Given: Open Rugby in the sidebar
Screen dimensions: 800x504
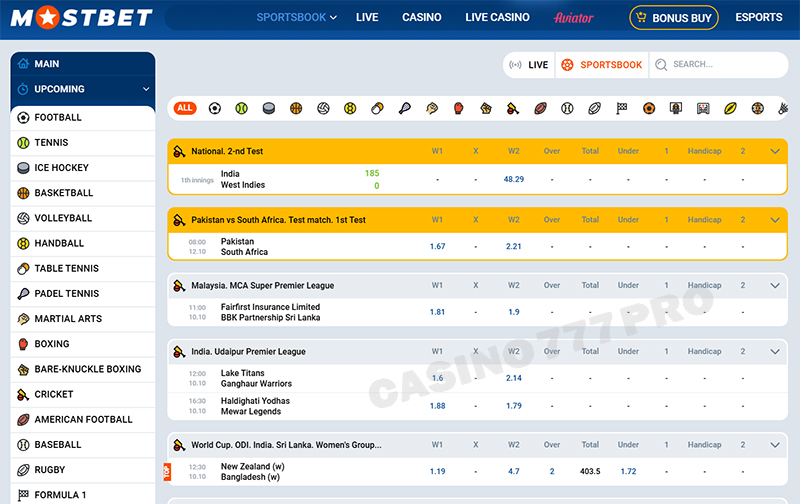Looking at the screenshot, I should point(83,470).
